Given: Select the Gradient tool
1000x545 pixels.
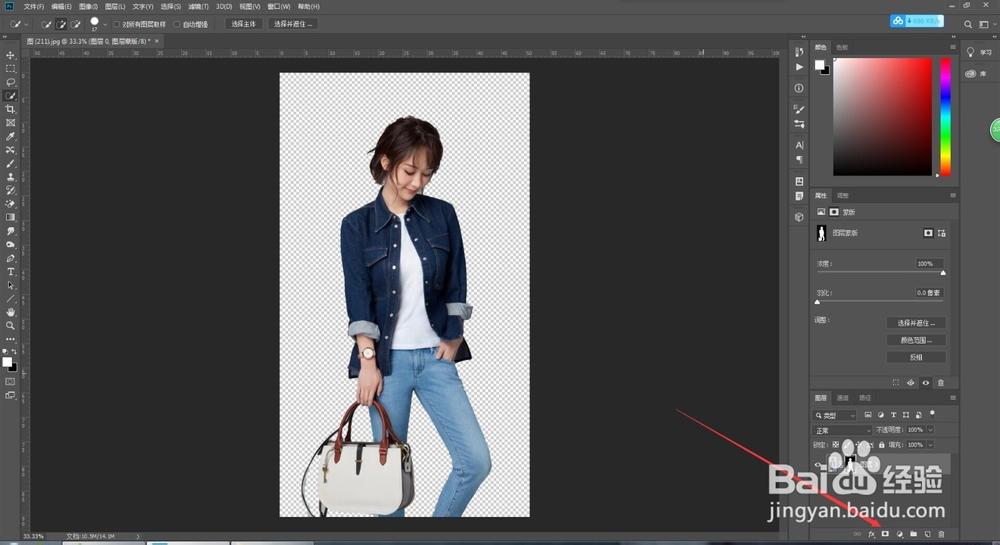Looking at the screenshot, I should 10,218.
